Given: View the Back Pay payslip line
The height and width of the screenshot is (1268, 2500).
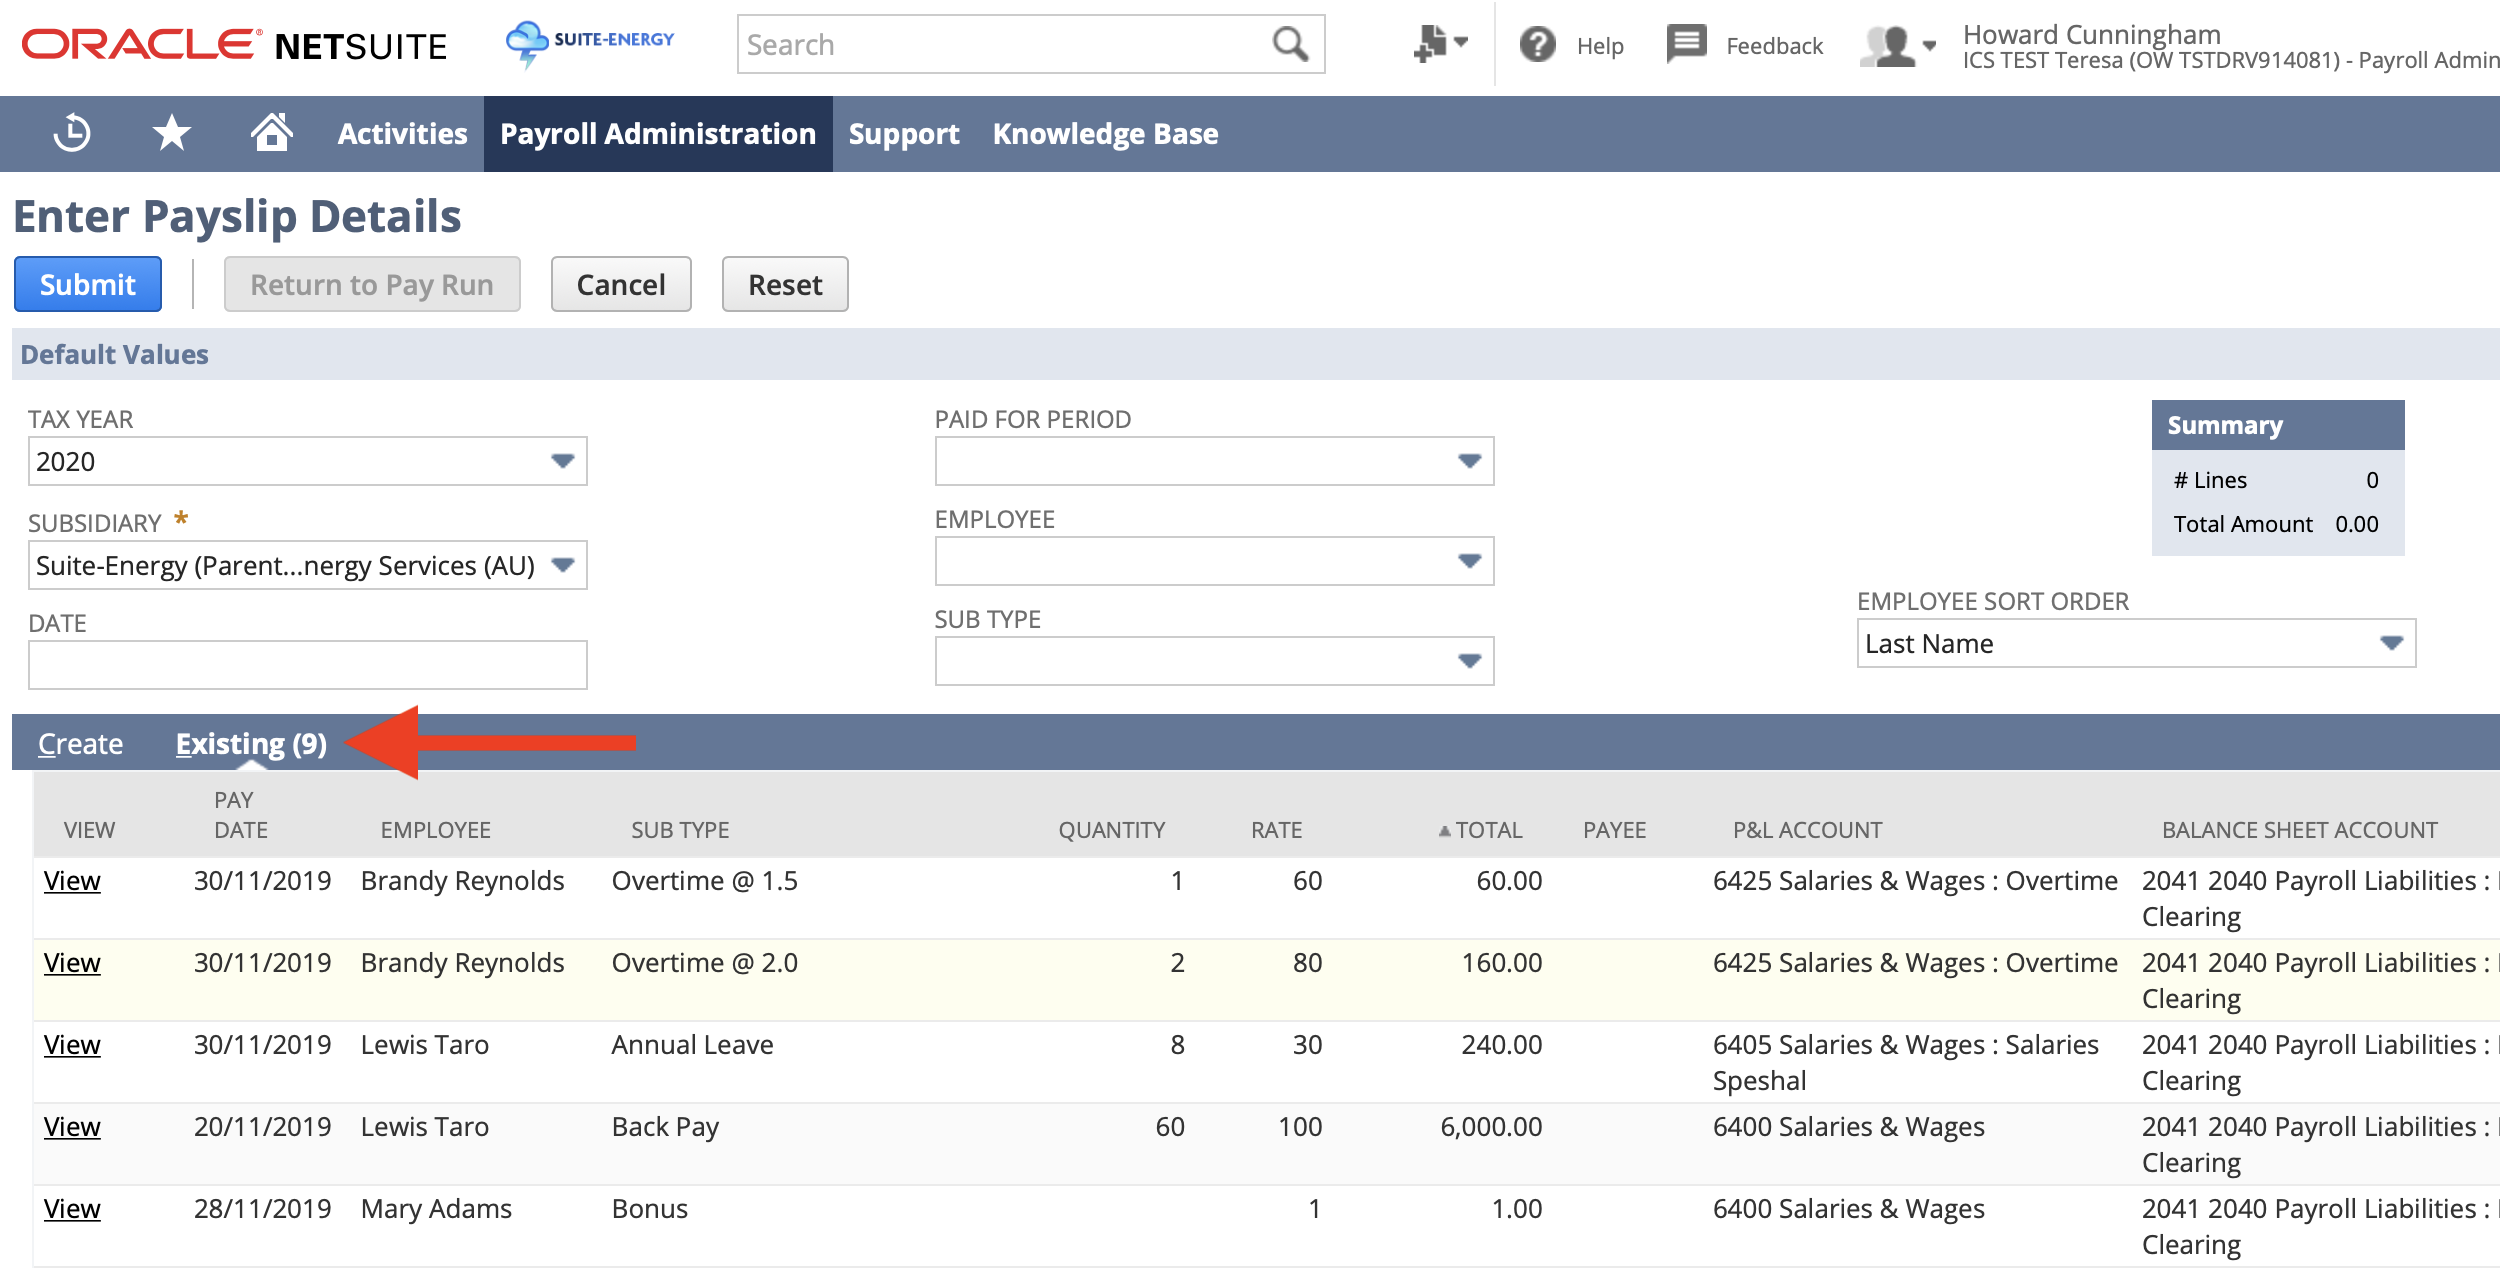Looking at the screenshot, I should [73, 1126].
